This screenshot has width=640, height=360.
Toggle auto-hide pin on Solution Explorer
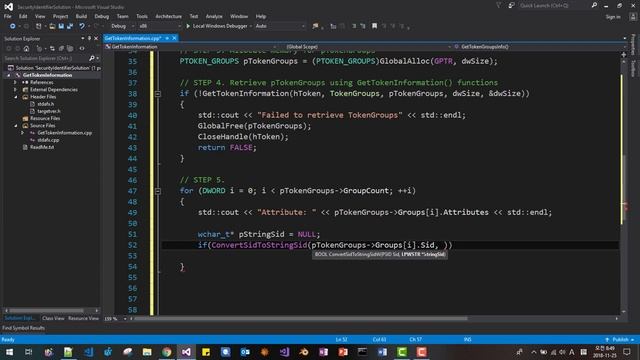89,38
